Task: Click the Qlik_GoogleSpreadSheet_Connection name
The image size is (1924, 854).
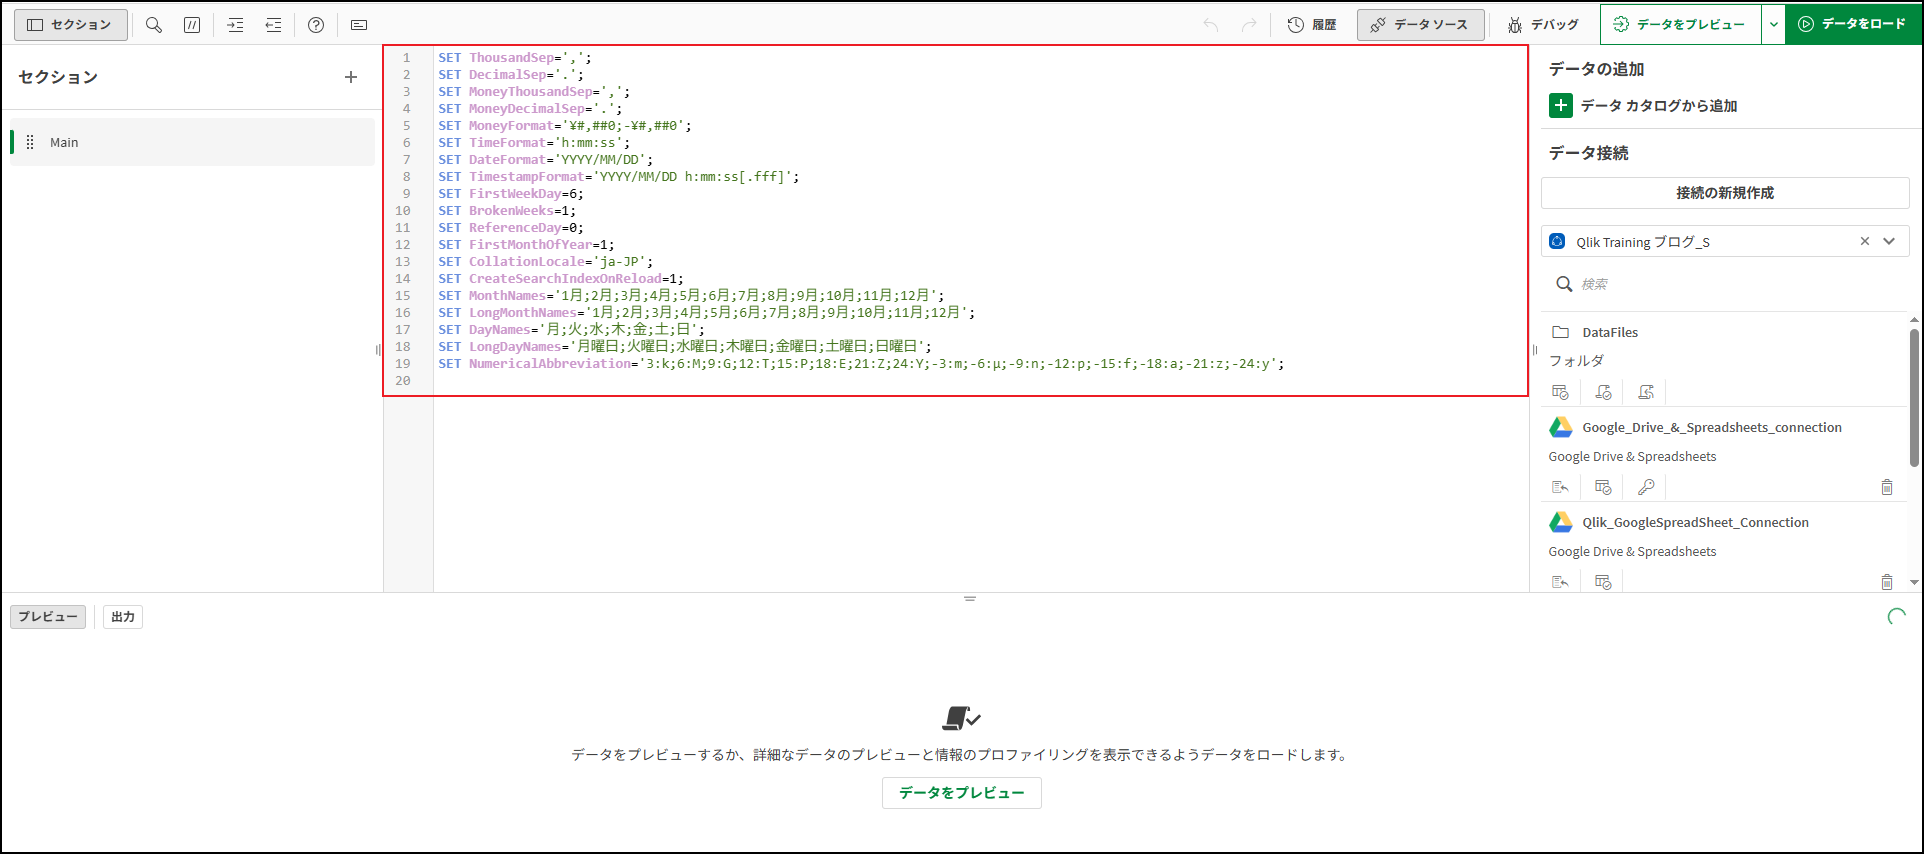Action: point(1695,522)
